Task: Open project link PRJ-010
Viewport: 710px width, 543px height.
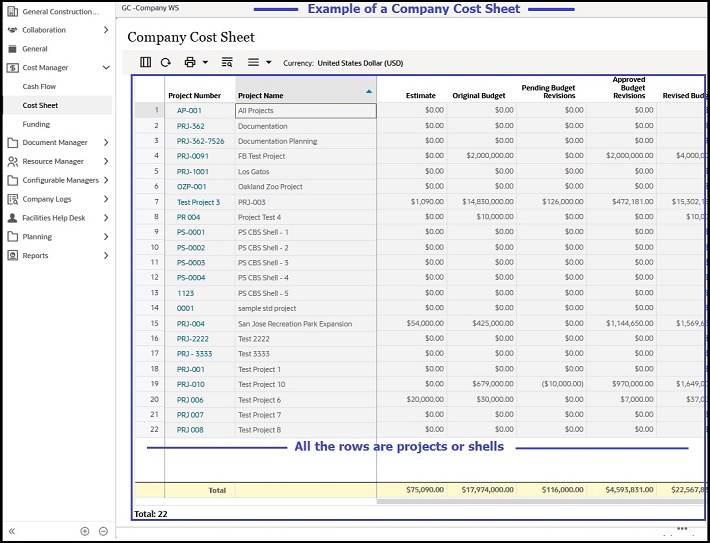Action: coord(191,384)
